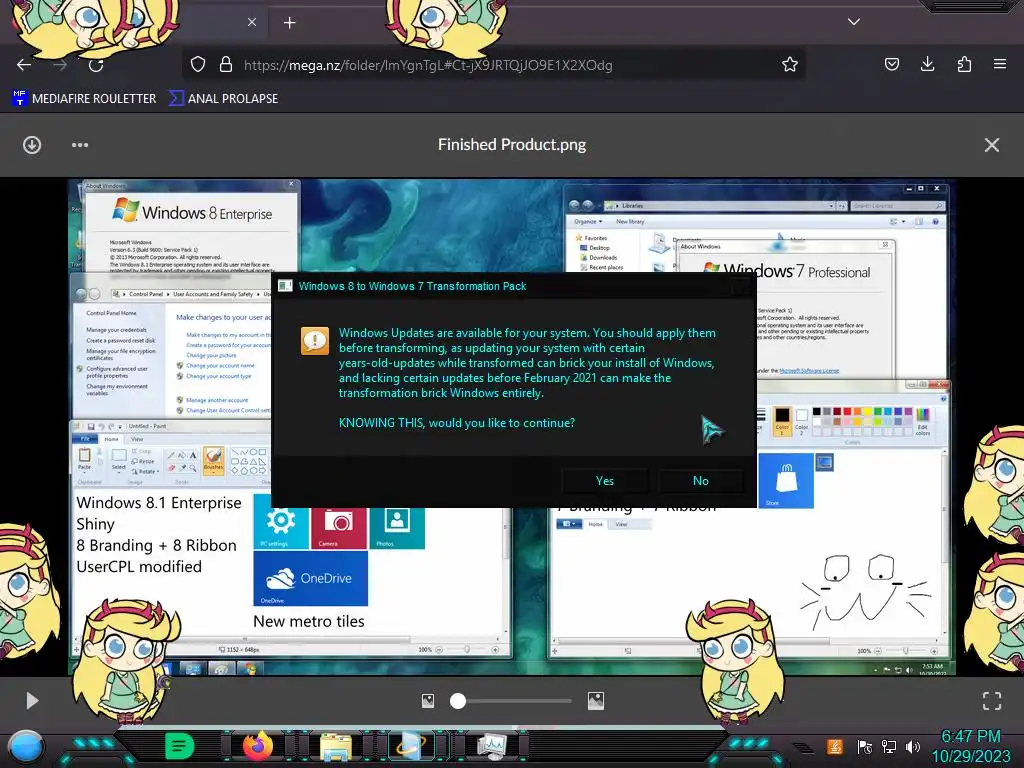
Task: Bookmark this page with the star
Action: [790, 64]
